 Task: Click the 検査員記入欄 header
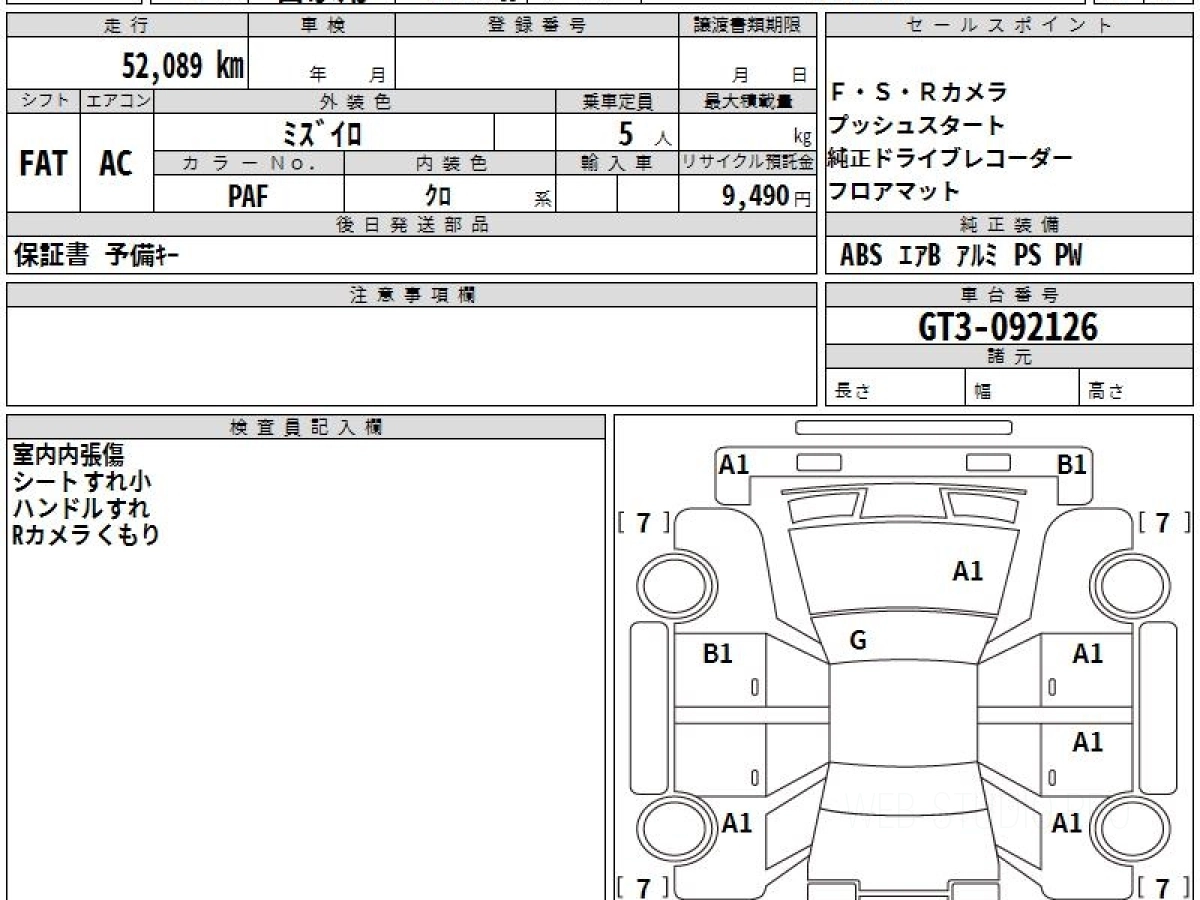pos(306,427)
